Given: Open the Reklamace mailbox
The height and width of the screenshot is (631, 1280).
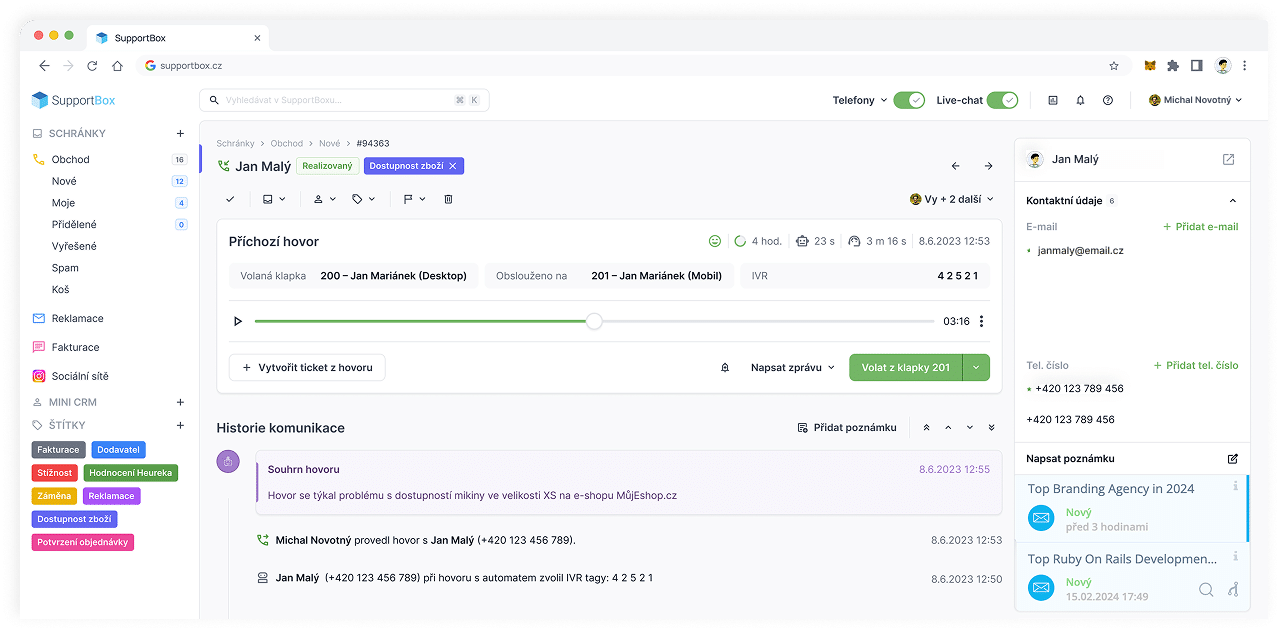Looking at the screenshot, I should 77,318.
